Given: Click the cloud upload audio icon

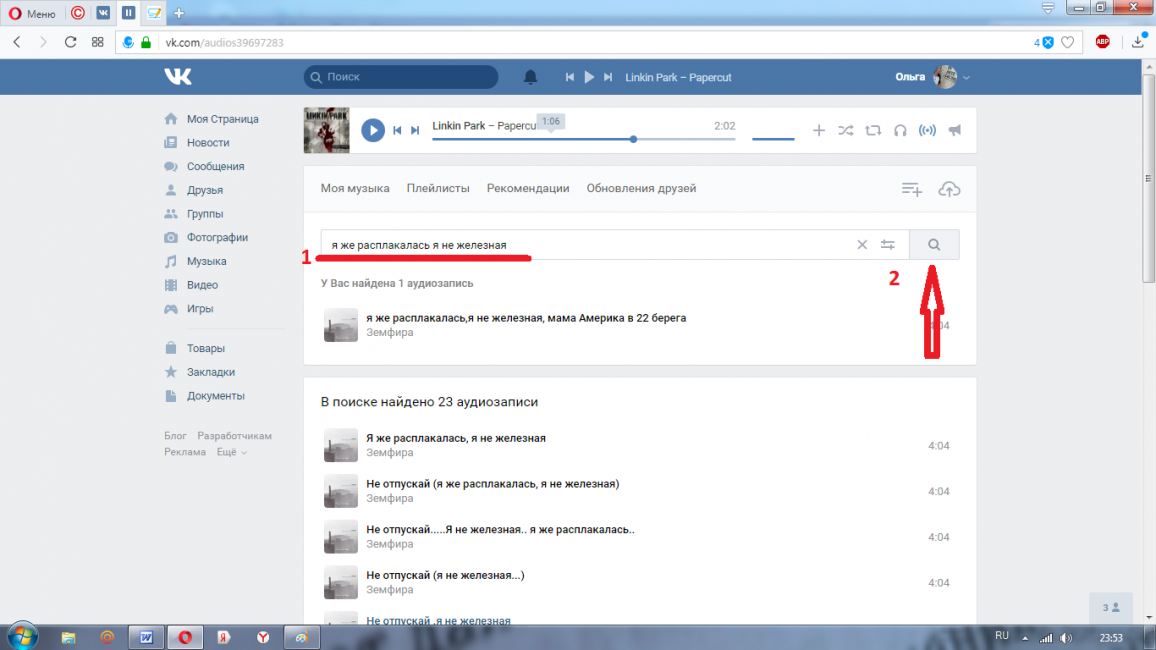Looking at the screenshot, I should 949,189.
